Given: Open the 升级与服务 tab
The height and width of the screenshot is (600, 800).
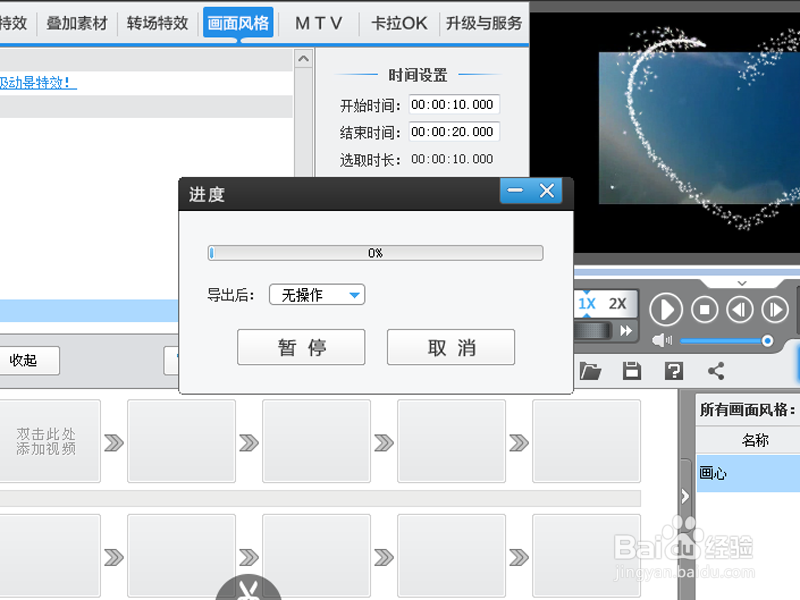Looking at the screenshot, I should 484,23.
